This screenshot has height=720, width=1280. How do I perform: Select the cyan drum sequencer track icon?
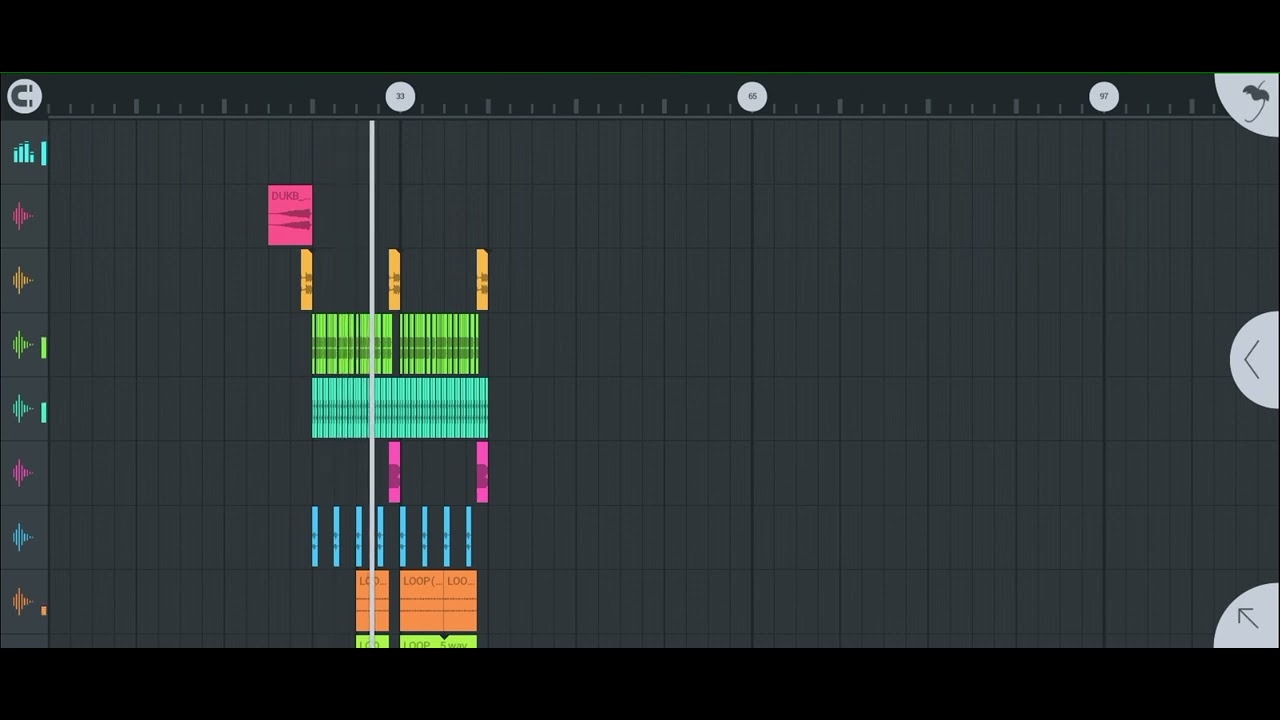coord(24,153)
